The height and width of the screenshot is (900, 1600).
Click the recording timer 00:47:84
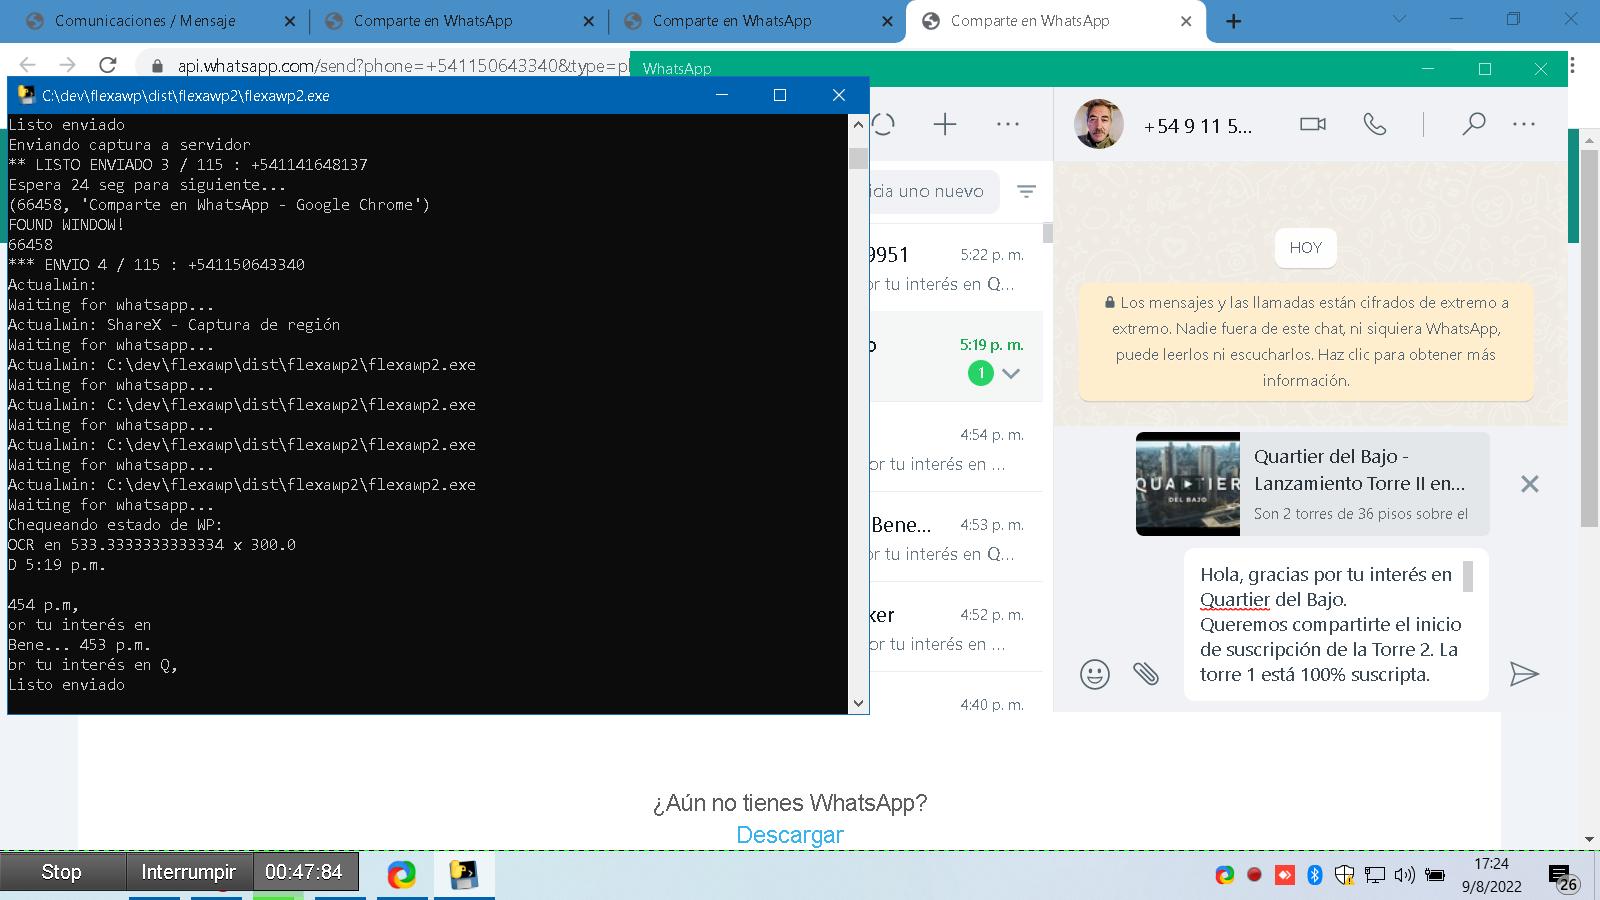(x=304, y=872)
